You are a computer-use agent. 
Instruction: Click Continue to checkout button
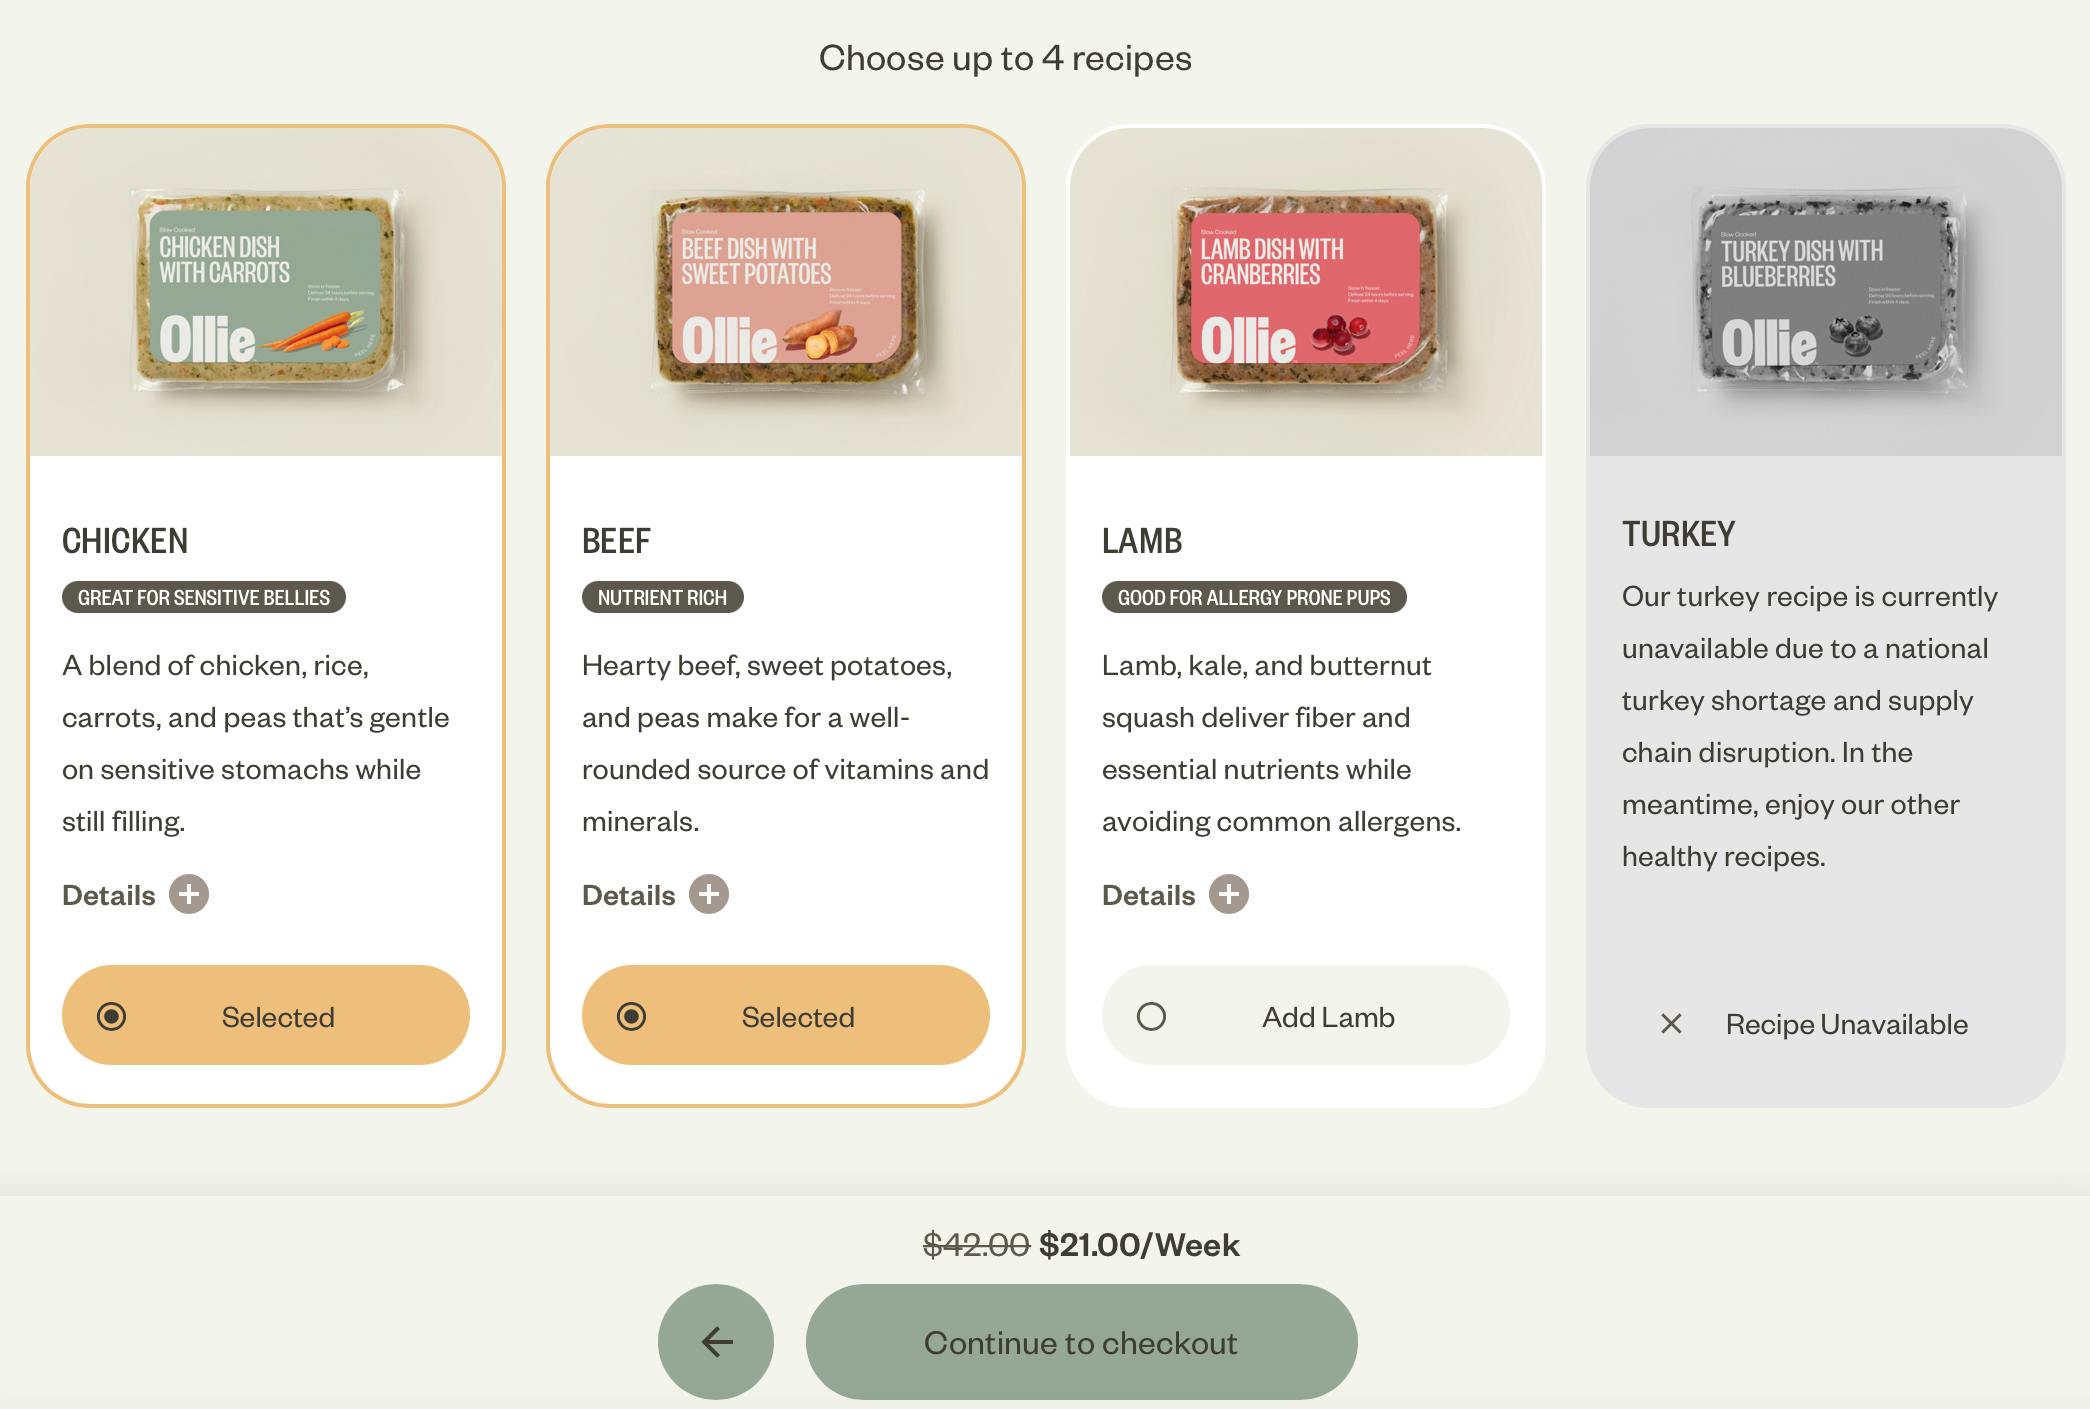[x=1081, y=1341]
